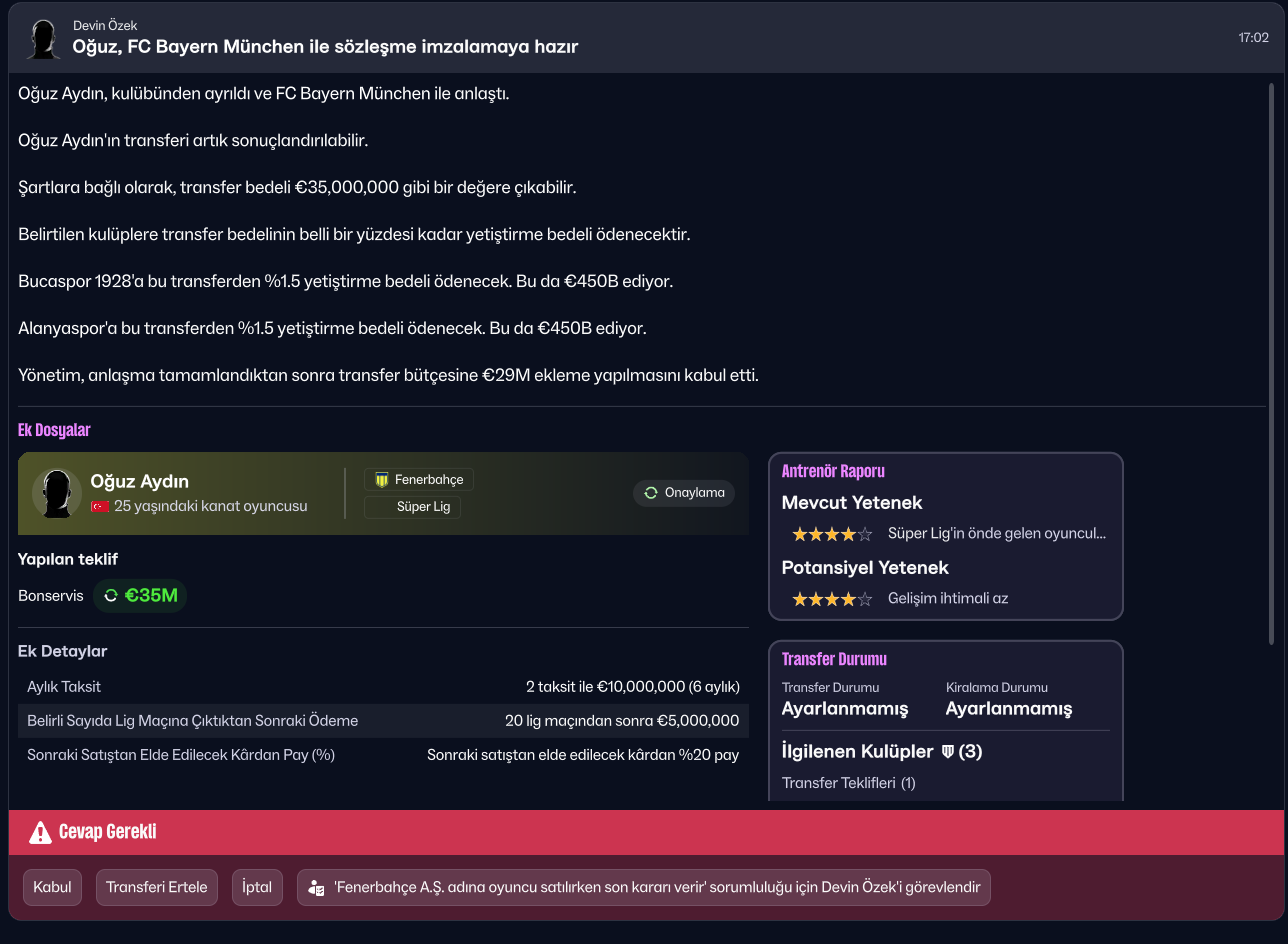
Task: Click the Kiralama Durumu label
Action: [x=997, y=688]
